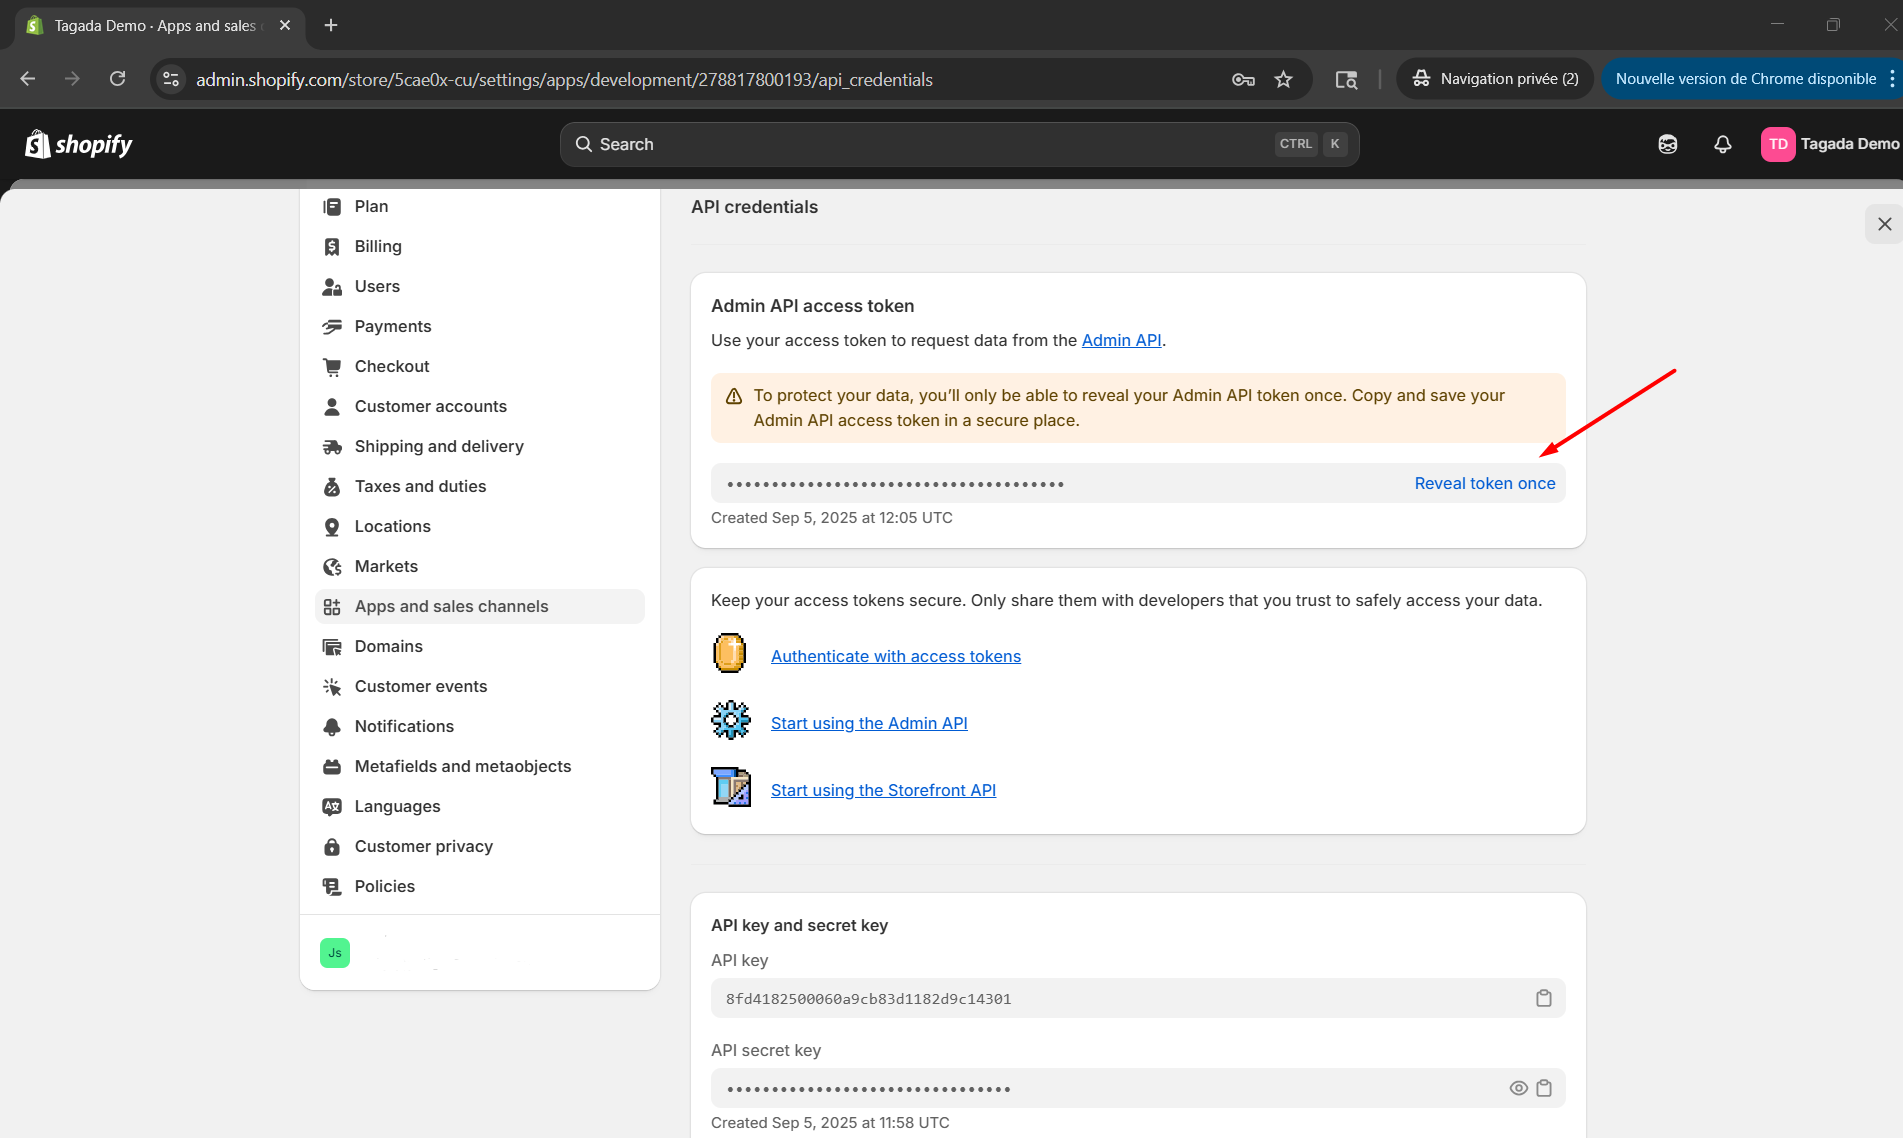This screenshot has width=1903, height=1138.
Task: Open Start using the Admin API link
Action: tap(869, 723)
